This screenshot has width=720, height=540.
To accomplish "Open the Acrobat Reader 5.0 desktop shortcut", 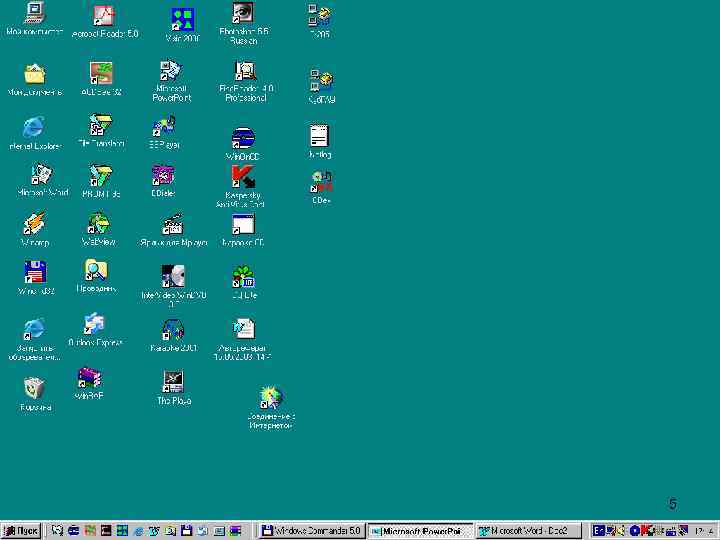I will [x=104, y=17].
